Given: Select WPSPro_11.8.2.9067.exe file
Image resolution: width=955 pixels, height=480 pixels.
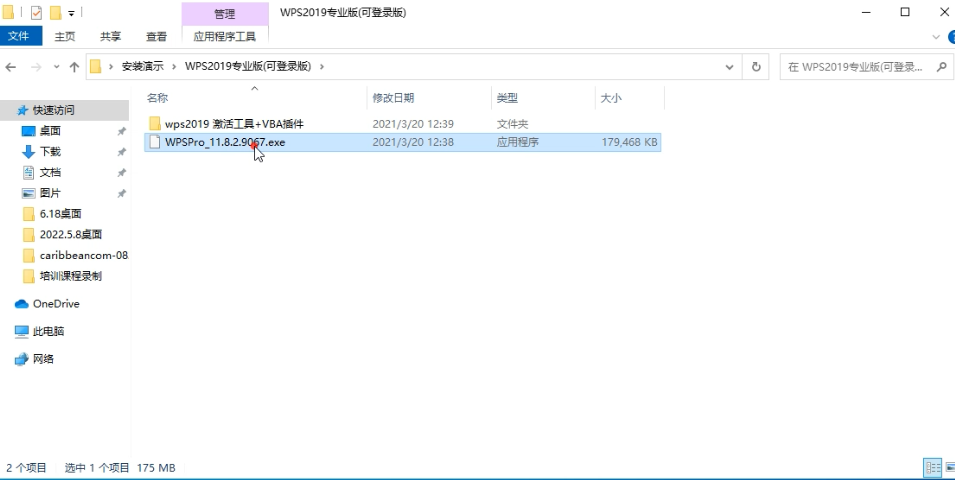Looking at the screenshot, I should click(403, 143).
